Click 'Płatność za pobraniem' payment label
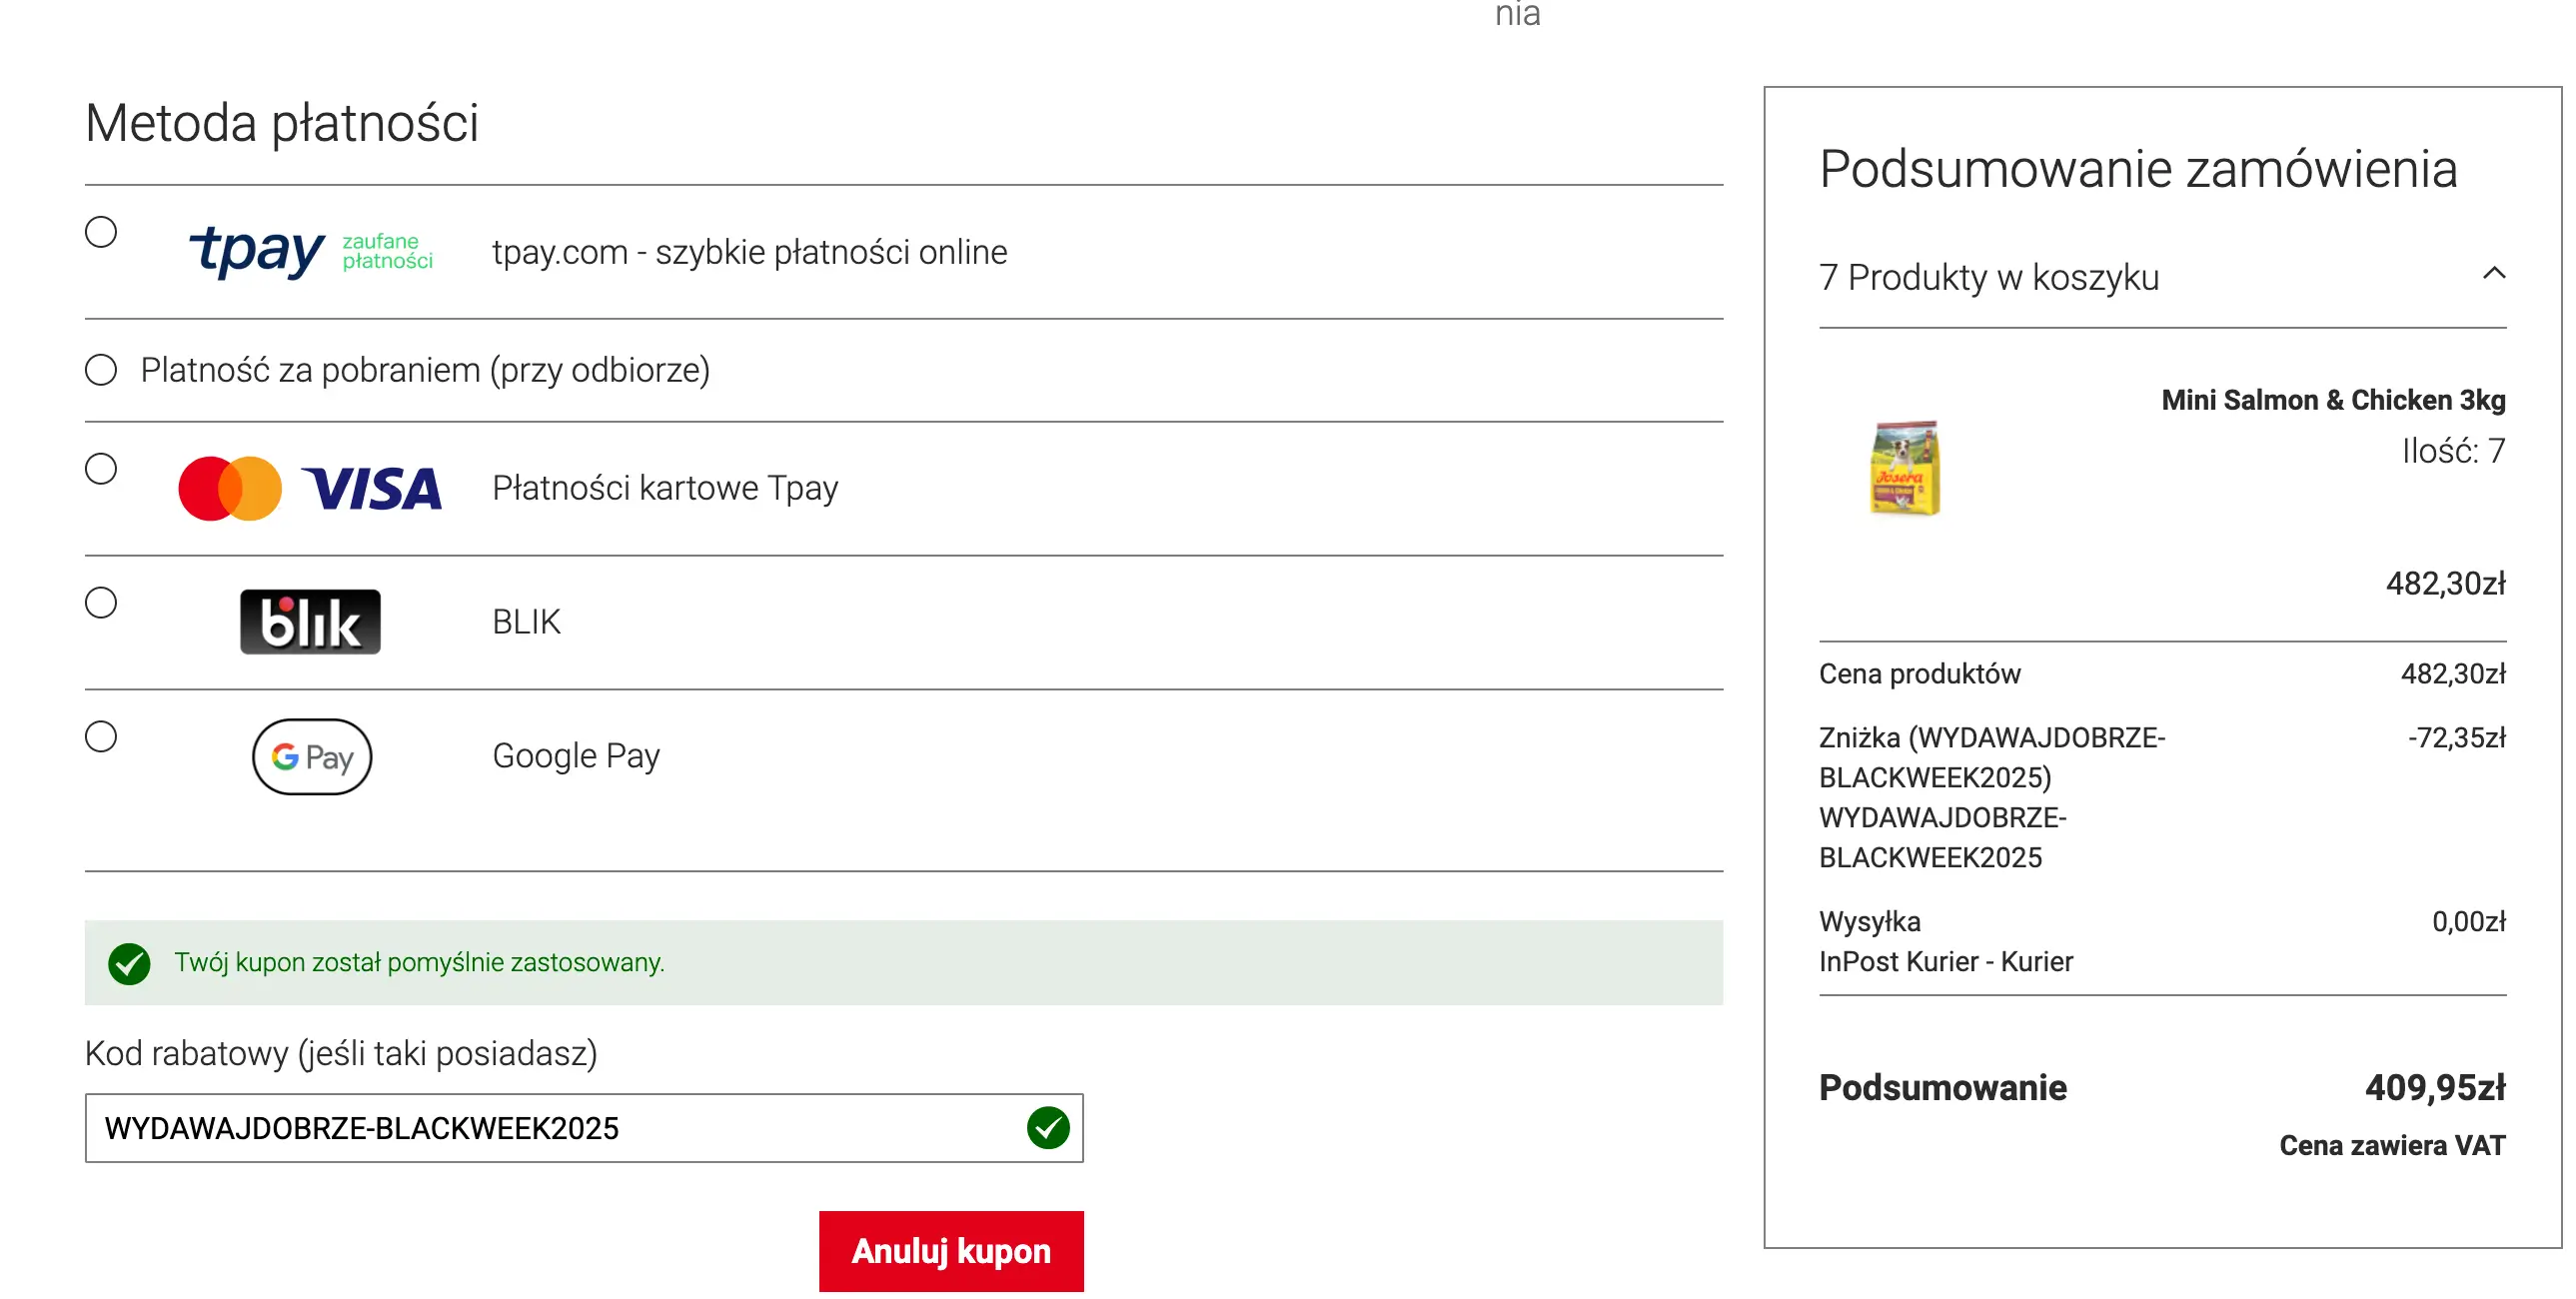 (425, 370)
